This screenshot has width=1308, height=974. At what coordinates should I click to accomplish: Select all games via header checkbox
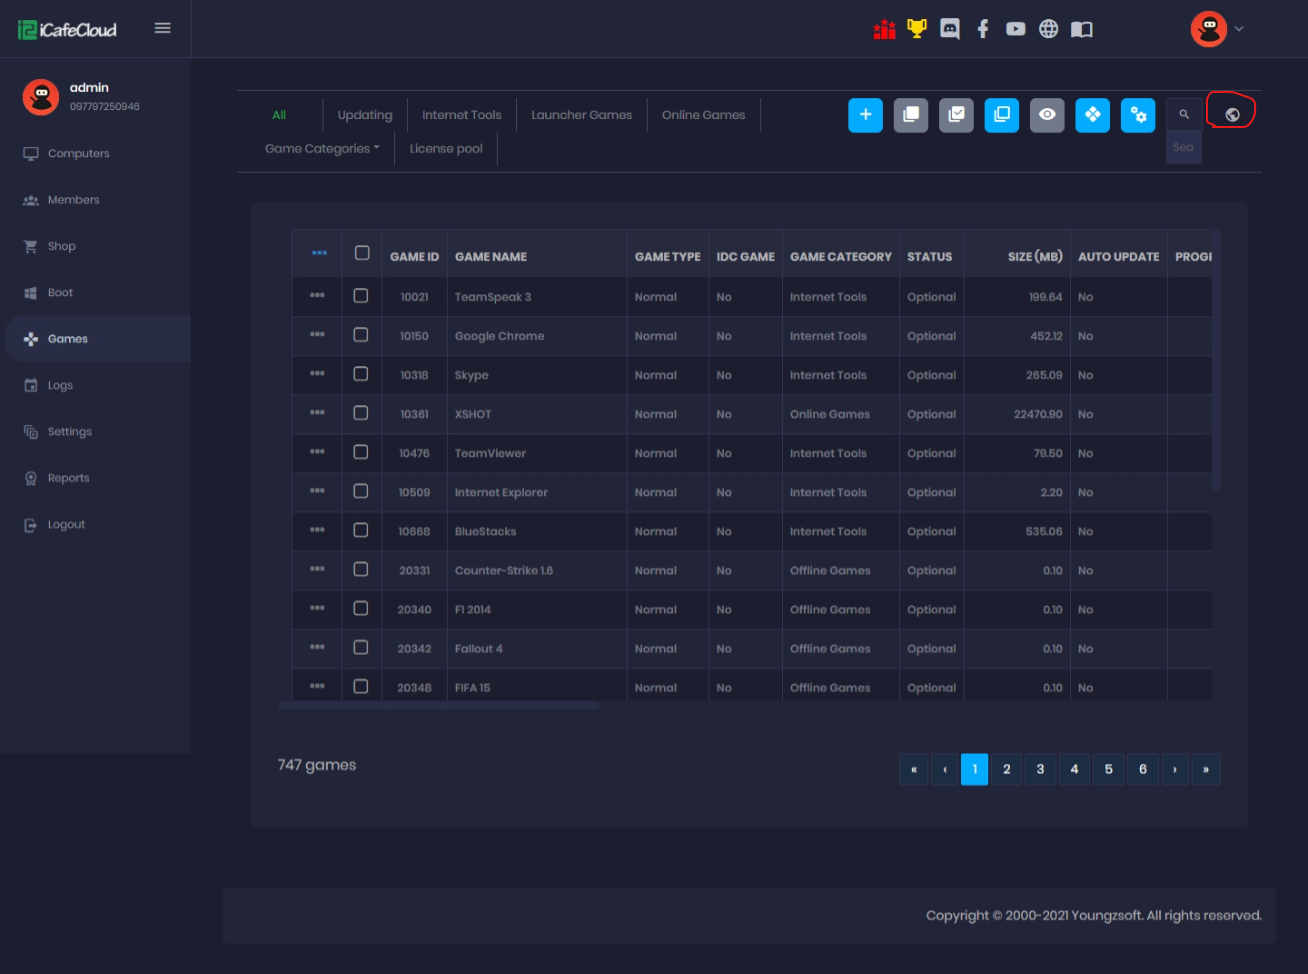[362, 253]
